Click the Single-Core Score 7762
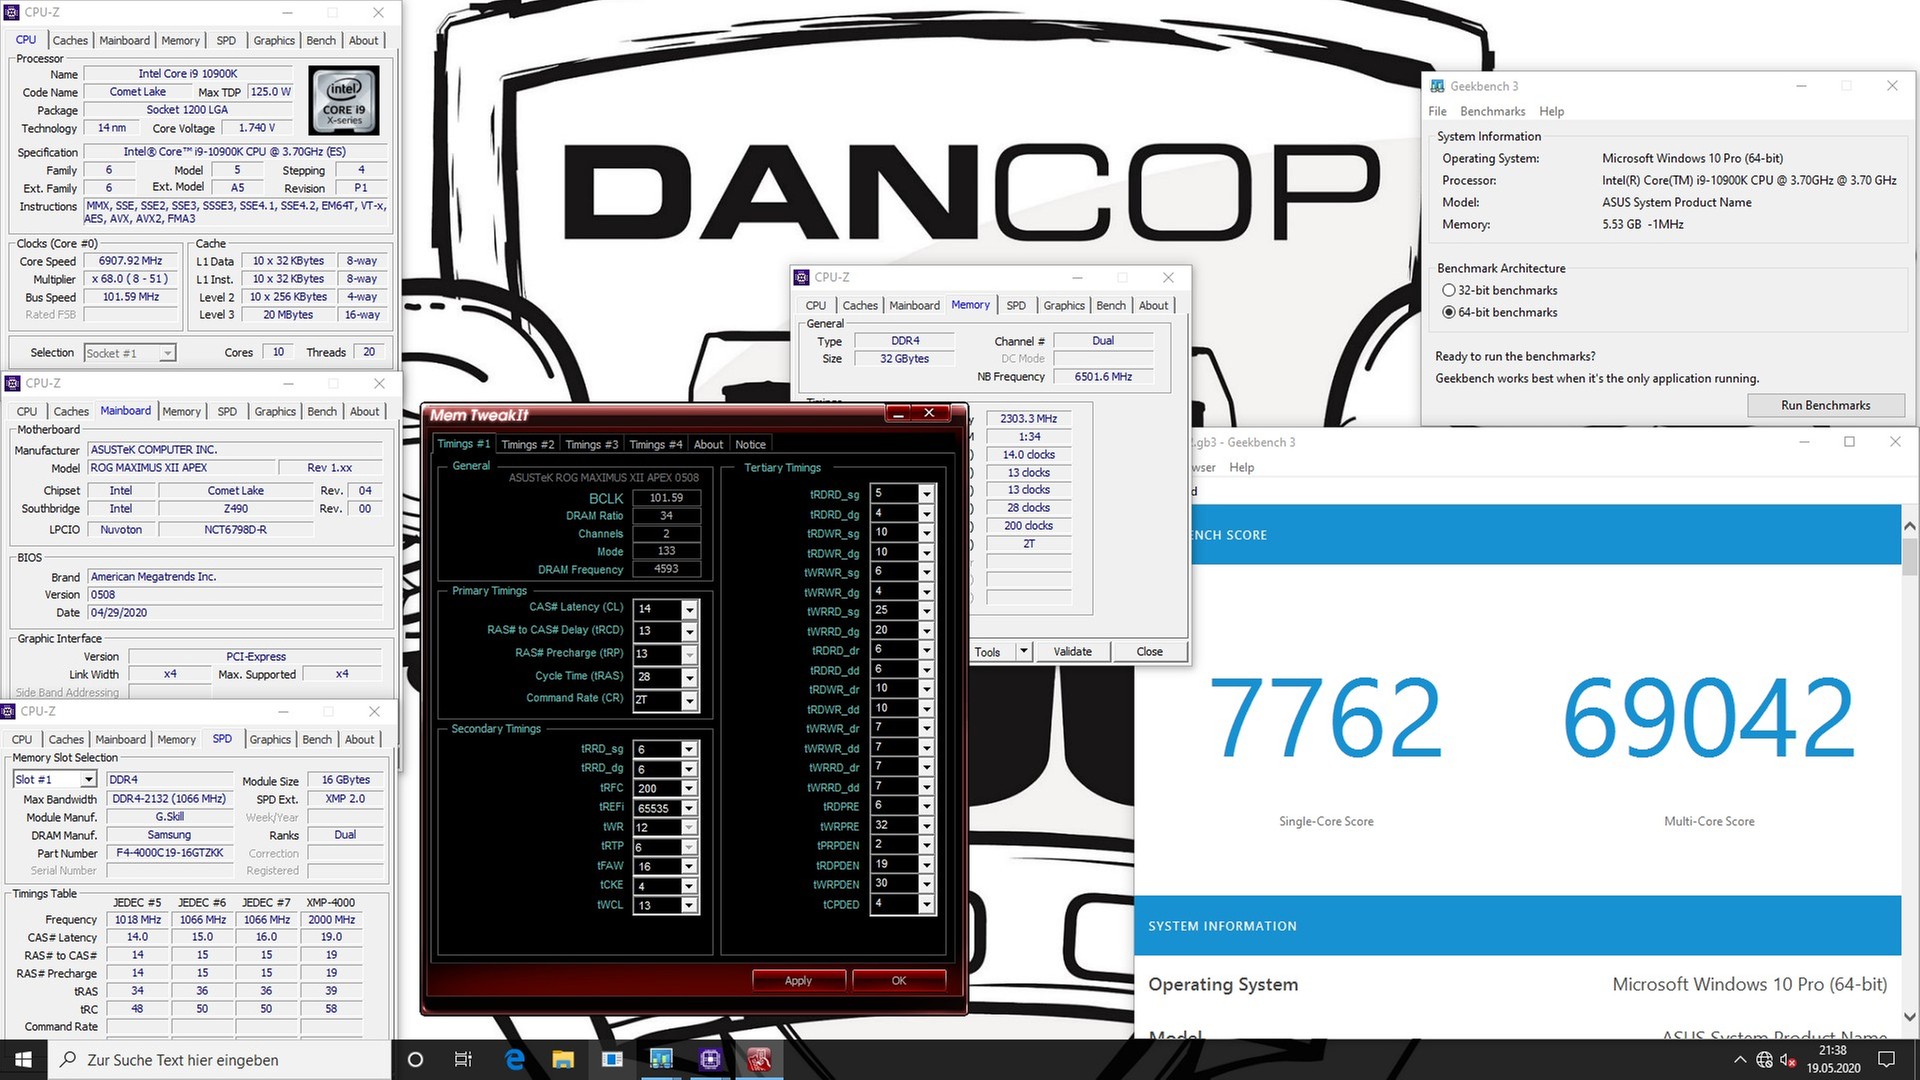Screen dimensions: 1920x1080 point(1326,717)
